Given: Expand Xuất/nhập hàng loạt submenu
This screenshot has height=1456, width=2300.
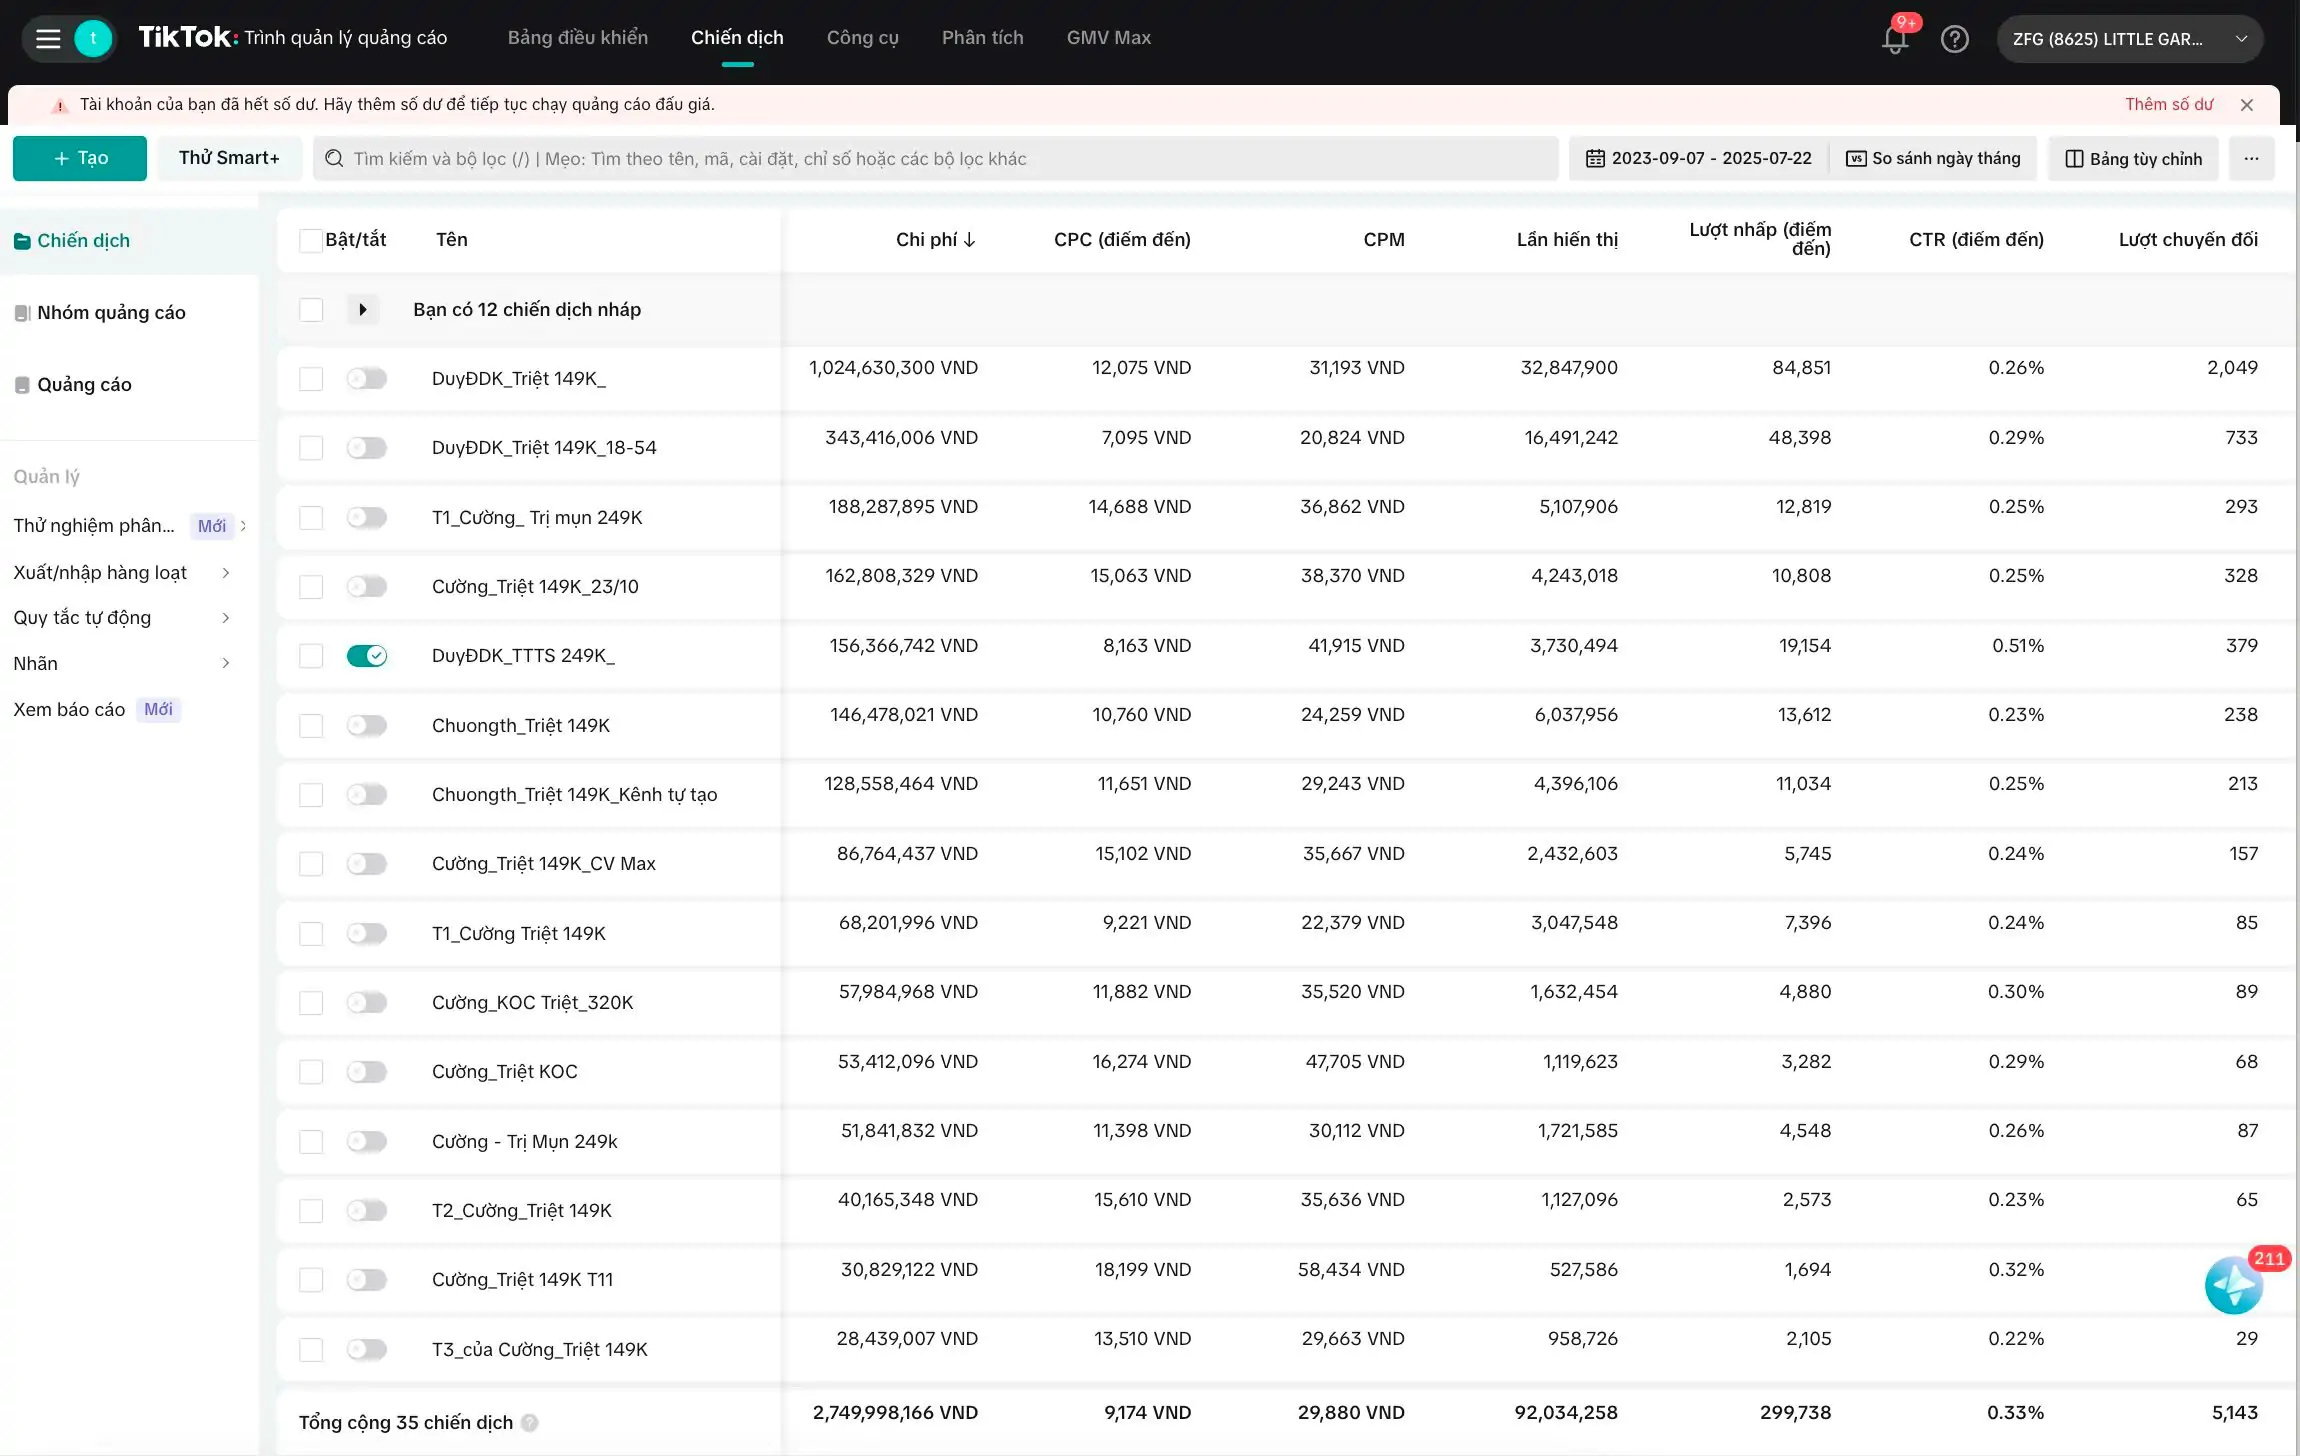Looking at the screenshot, I should pyautogui.click(x=226, y=573).
